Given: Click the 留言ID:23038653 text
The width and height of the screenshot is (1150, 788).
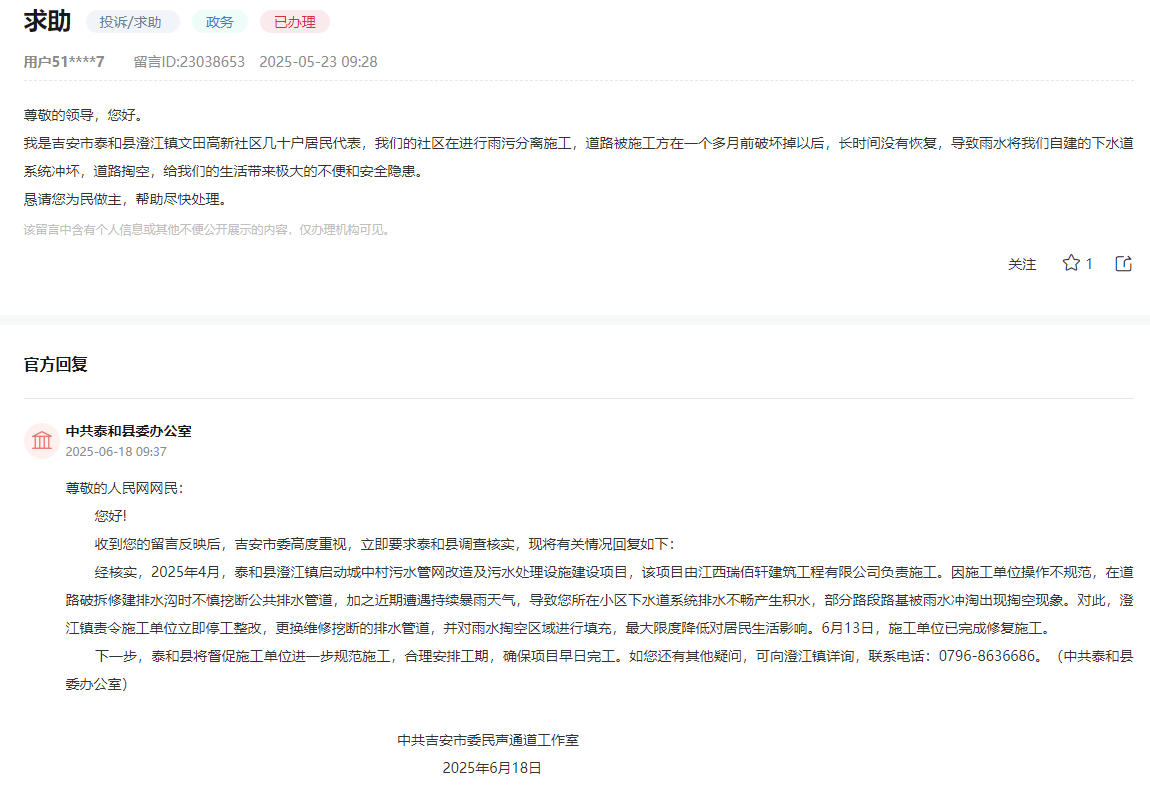Looking at the screenshot, I should point(189,62).
